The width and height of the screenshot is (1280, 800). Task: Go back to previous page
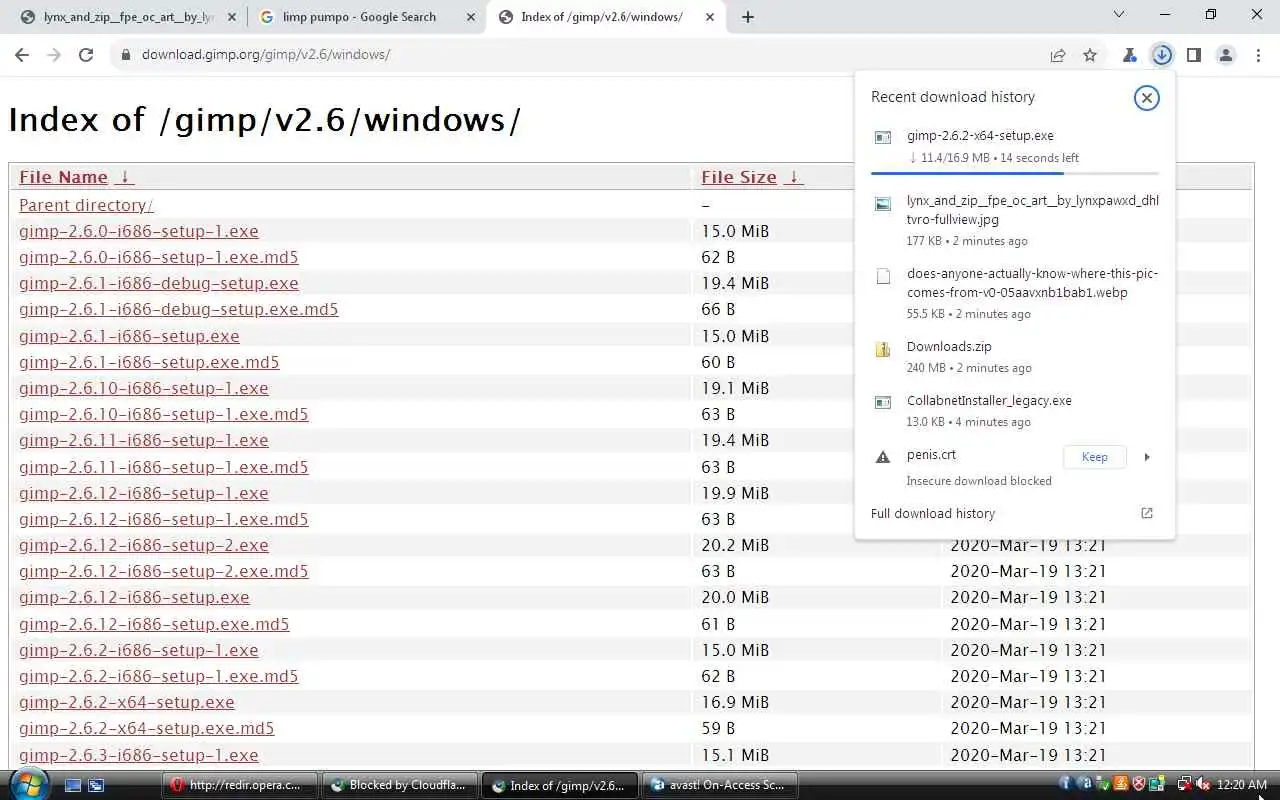22,55
